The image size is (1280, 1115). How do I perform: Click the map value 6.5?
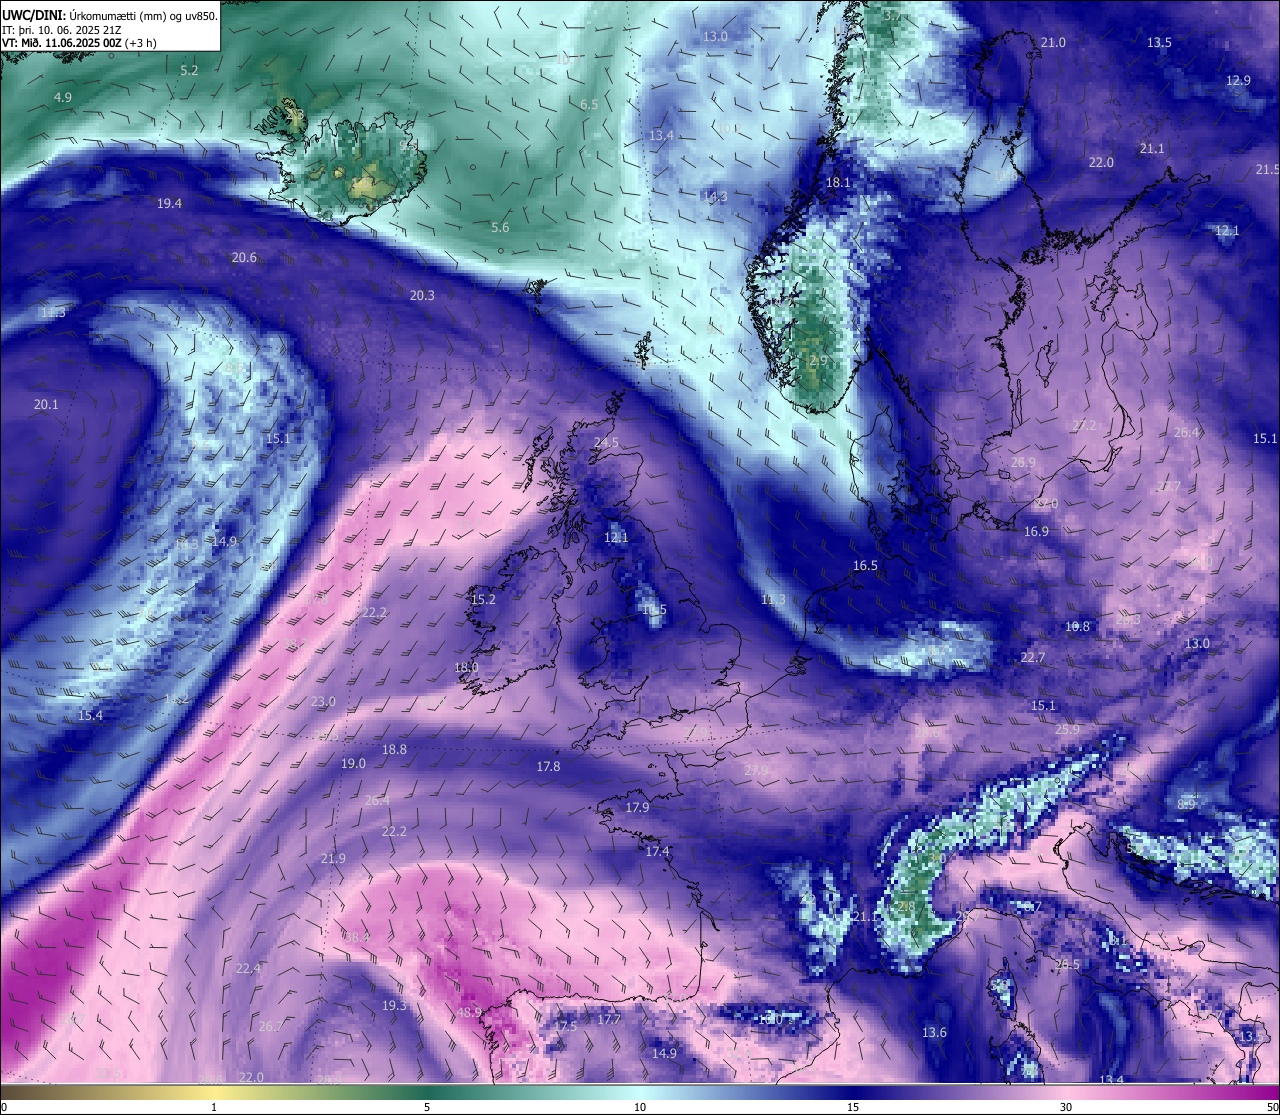pos(589,105)
